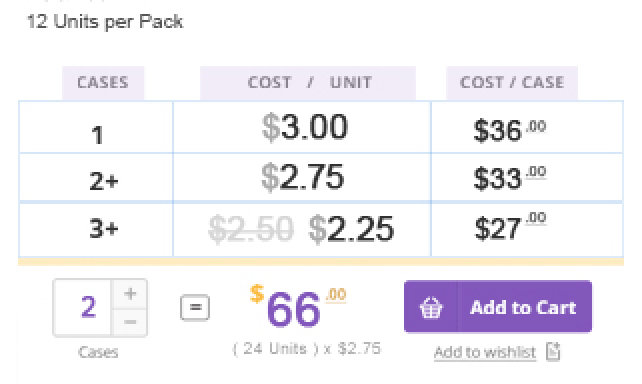Select the 3+ cases pricing row

321,229
